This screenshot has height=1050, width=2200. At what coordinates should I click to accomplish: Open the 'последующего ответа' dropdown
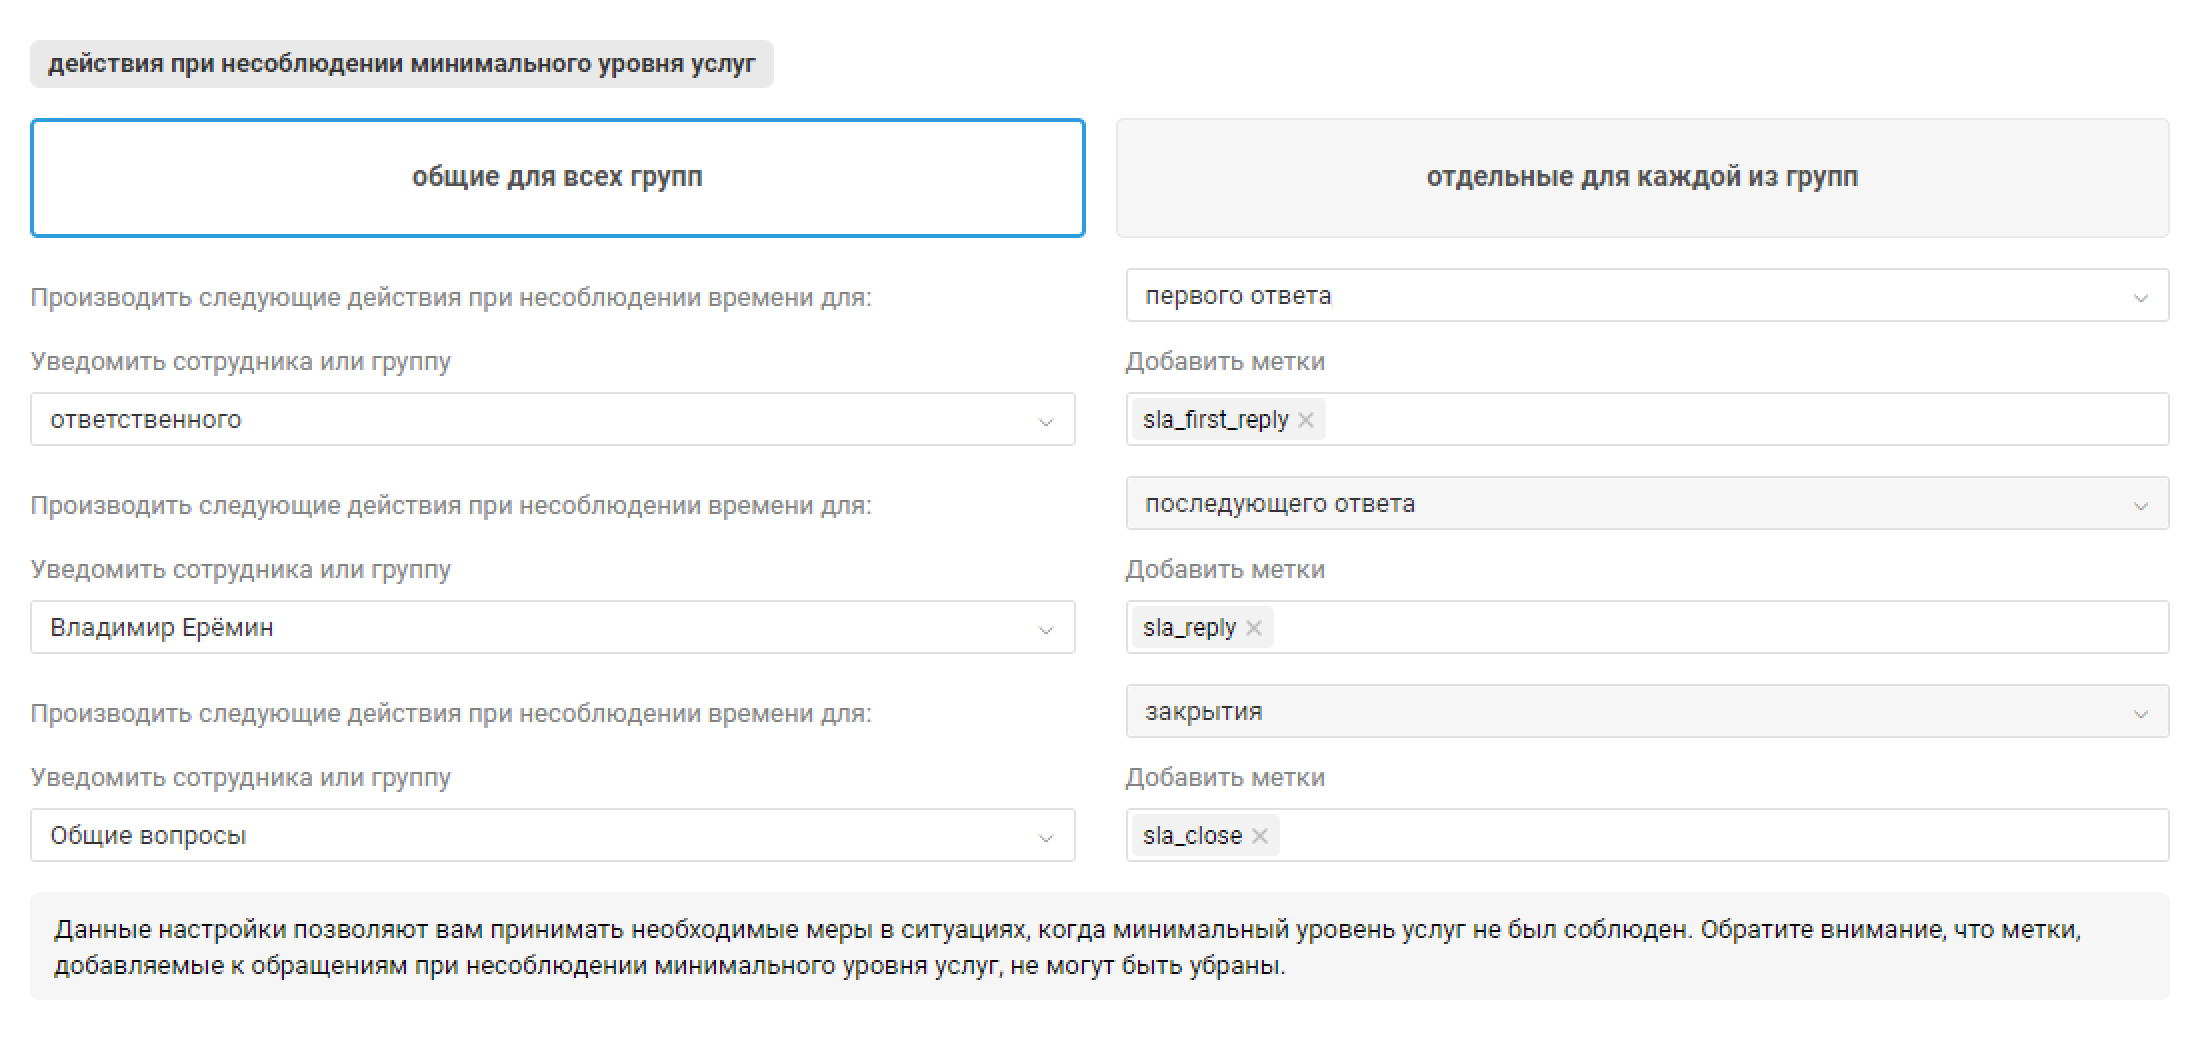pos(1646,504)
